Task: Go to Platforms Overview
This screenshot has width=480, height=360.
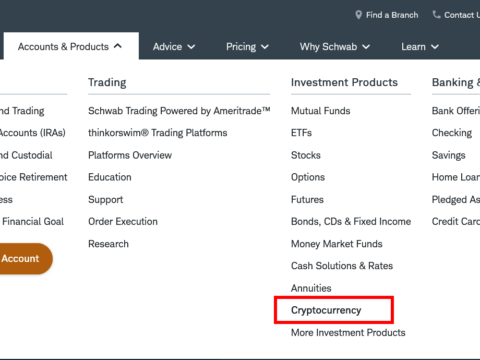Action: [x=130, y=155]
